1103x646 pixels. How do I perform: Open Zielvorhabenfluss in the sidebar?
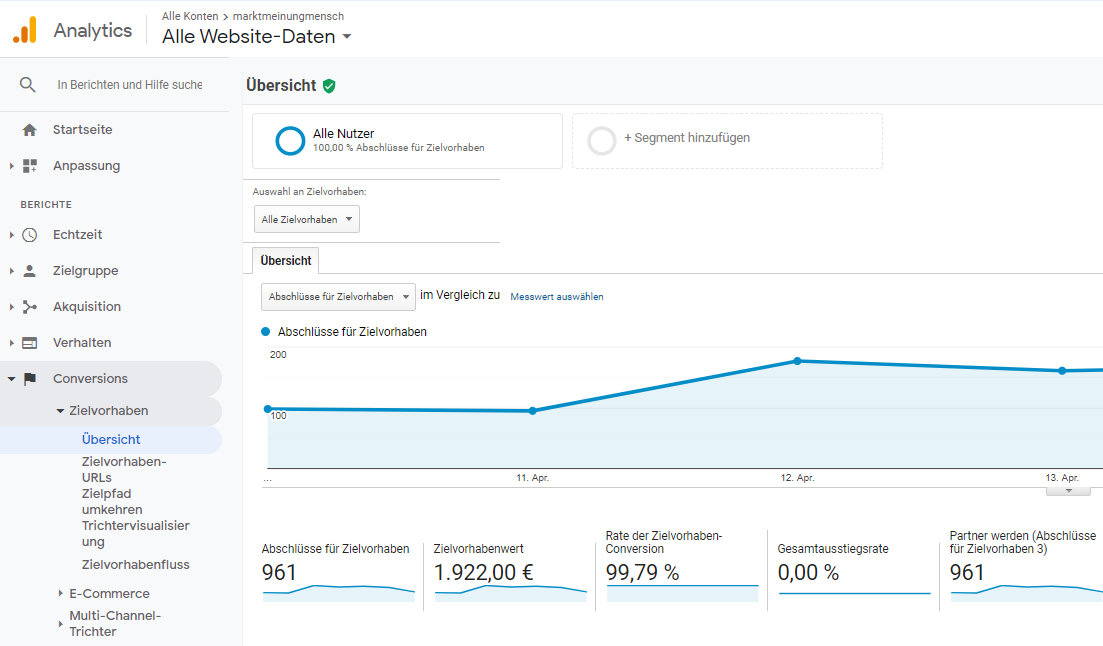(x=135, y=565)
